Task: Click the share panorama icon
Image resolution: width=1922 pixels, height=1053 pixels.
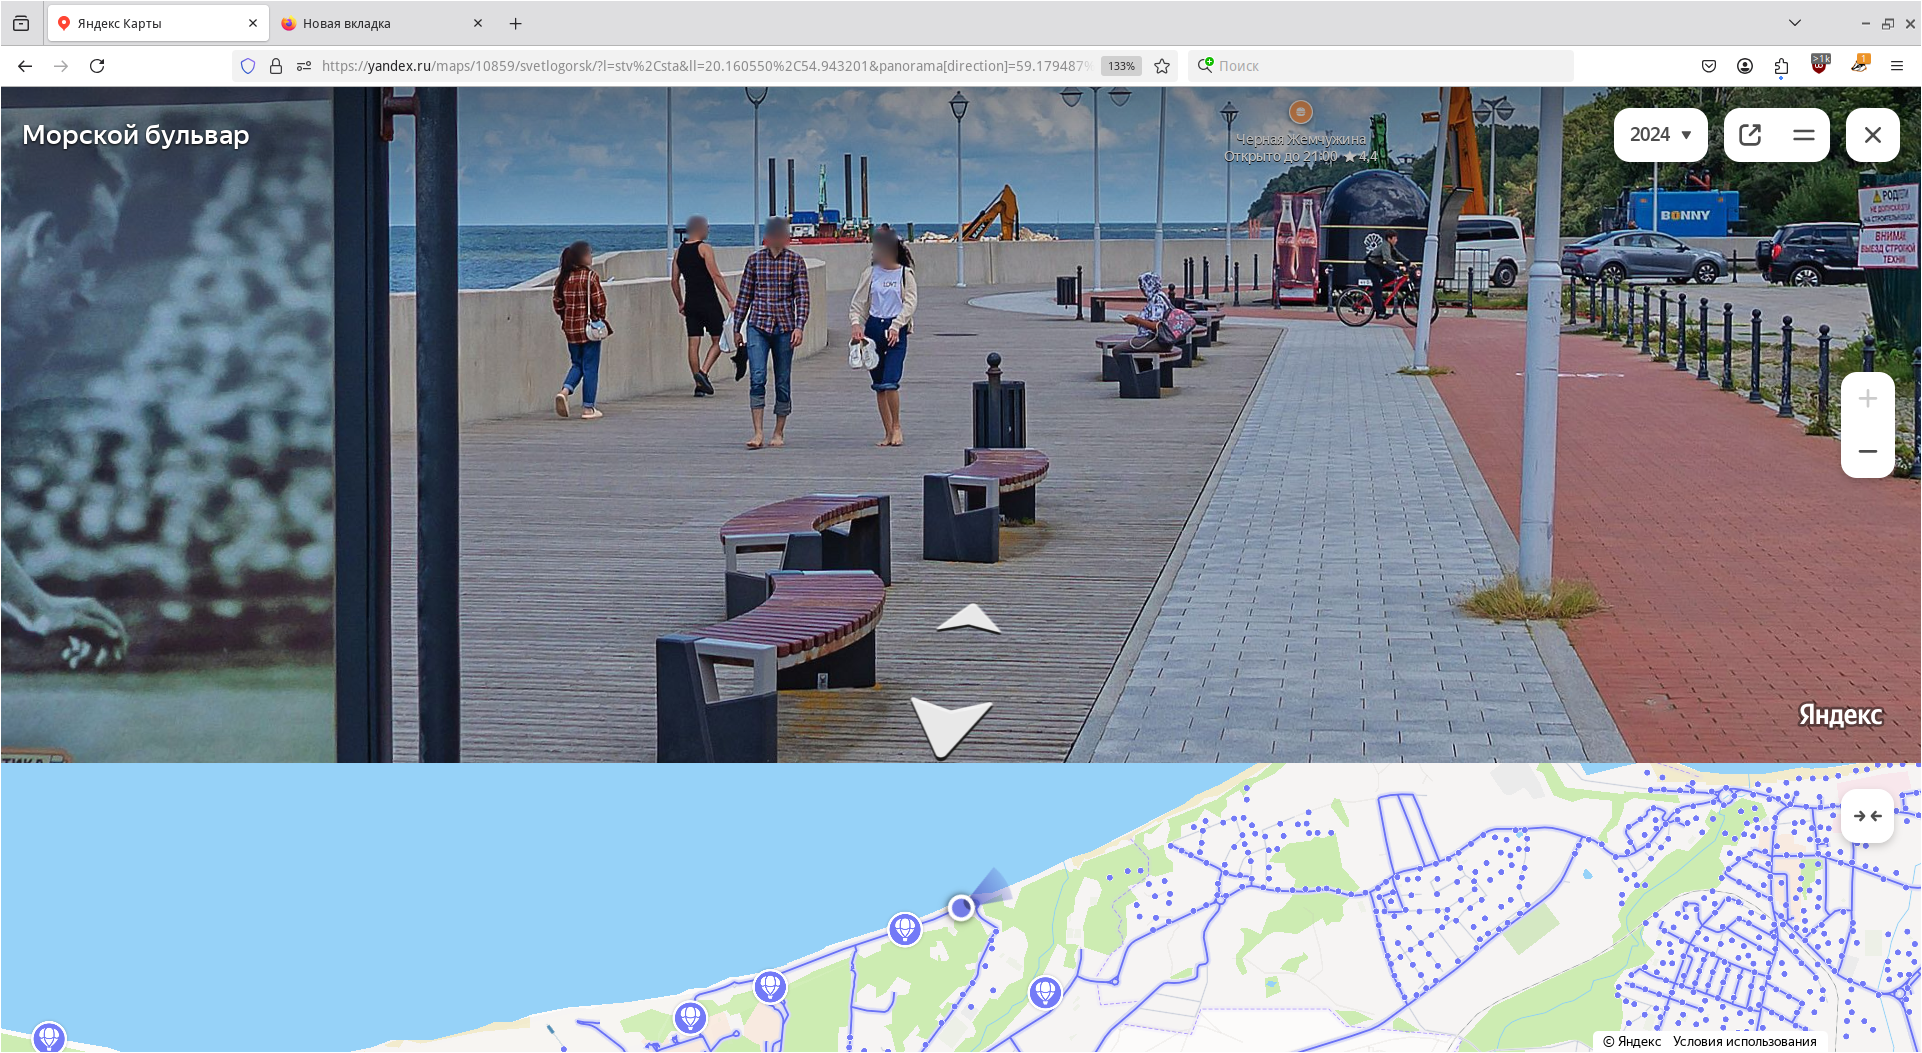Action: 1750,135
